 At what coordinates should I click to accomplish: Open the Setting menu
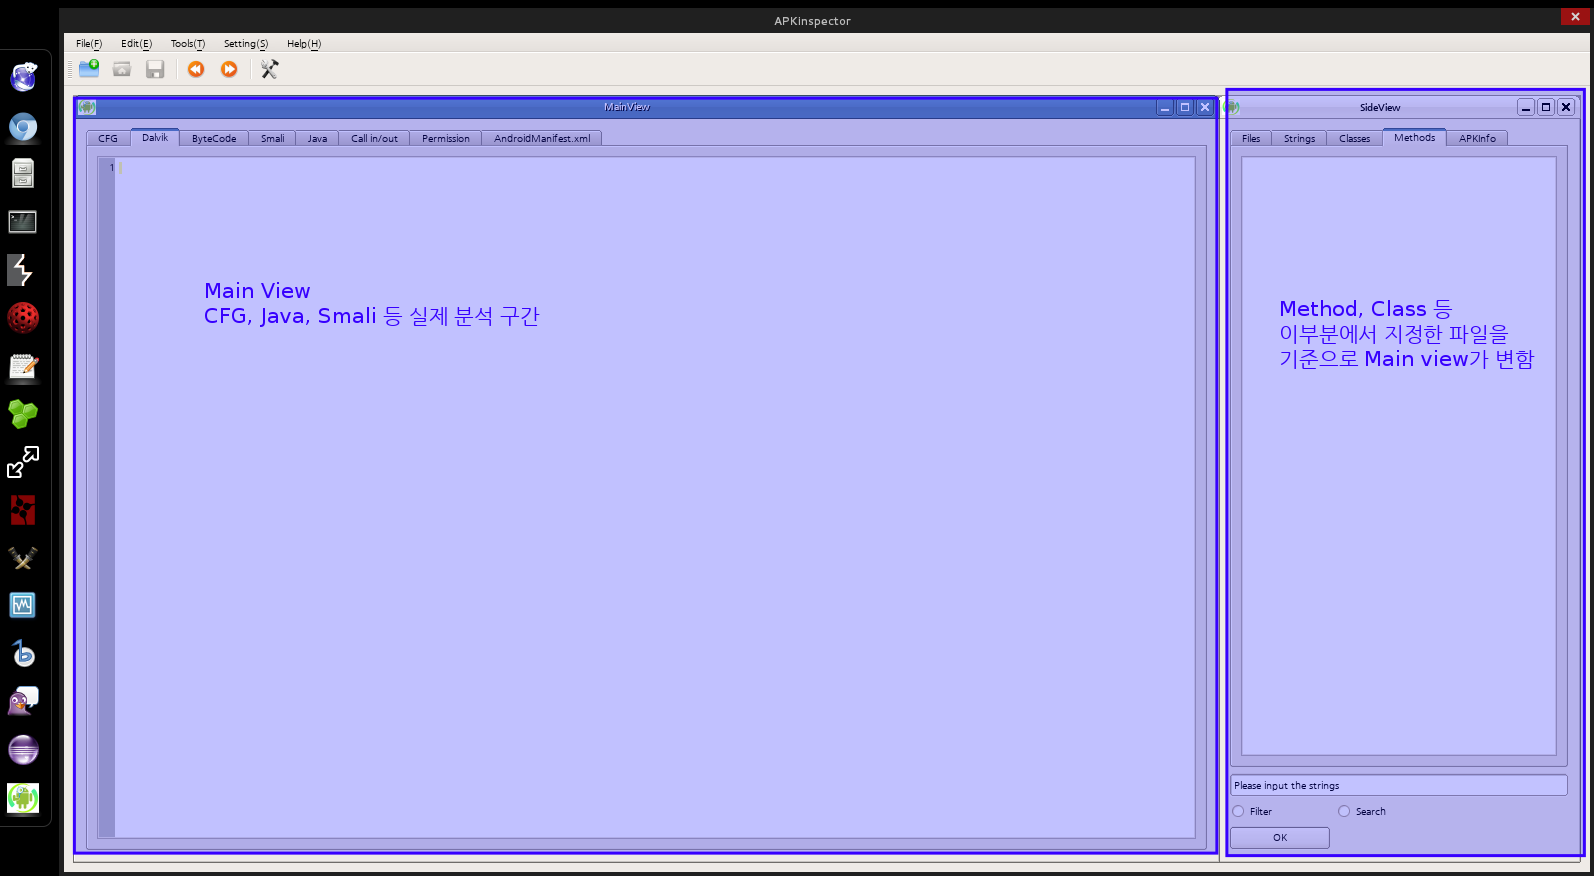pyautogui.click(x=246, y=44)
